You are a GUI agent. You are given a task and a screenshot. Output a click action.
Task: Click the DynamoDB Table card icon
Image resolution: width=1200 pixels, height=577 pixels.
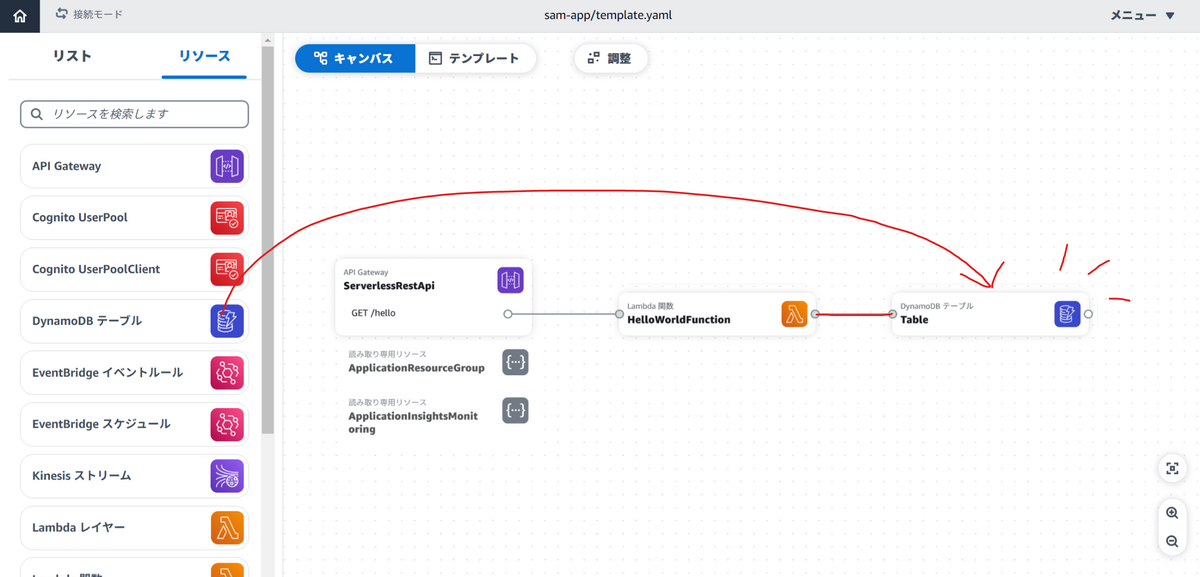click(1067, 314)
